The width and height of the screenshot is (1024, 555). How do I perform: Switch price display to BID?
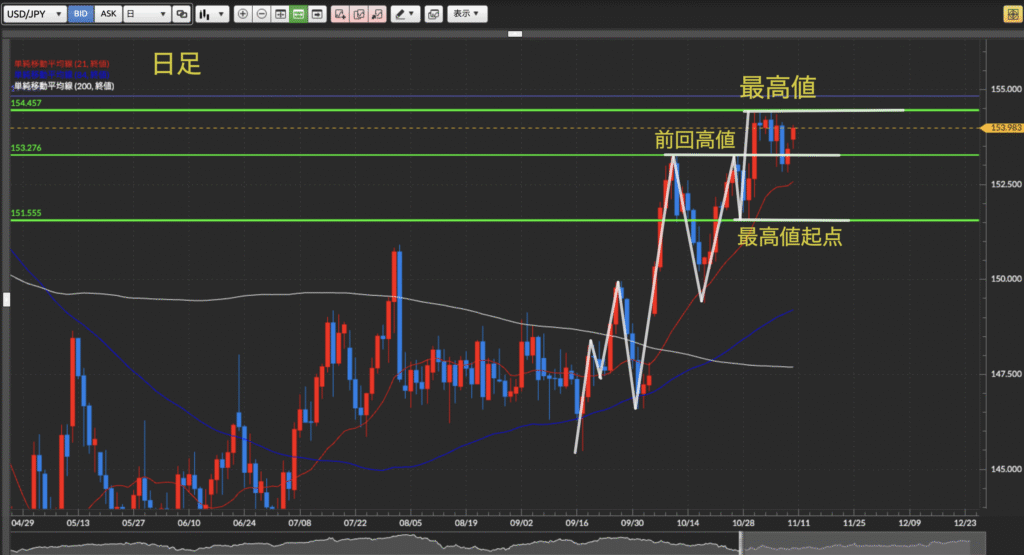pos(80,15)
